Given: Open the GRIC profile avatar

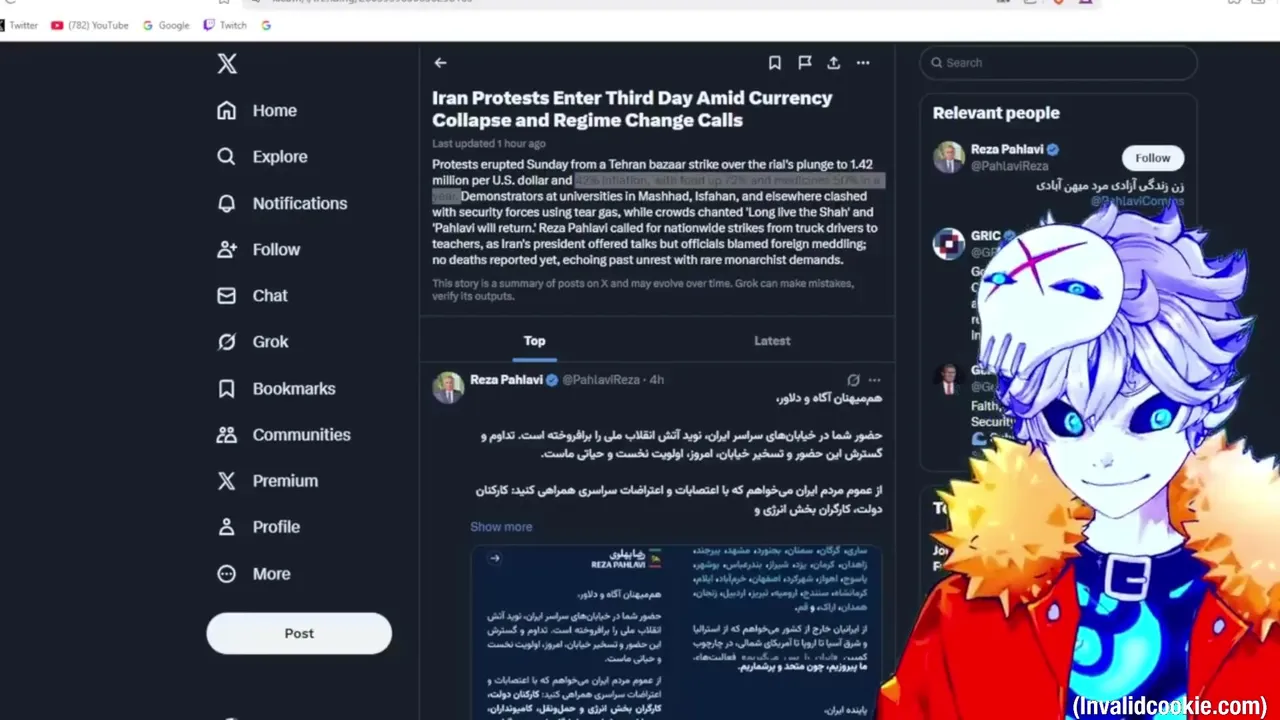Looking at the screenshot, I should tap(949, 244).
